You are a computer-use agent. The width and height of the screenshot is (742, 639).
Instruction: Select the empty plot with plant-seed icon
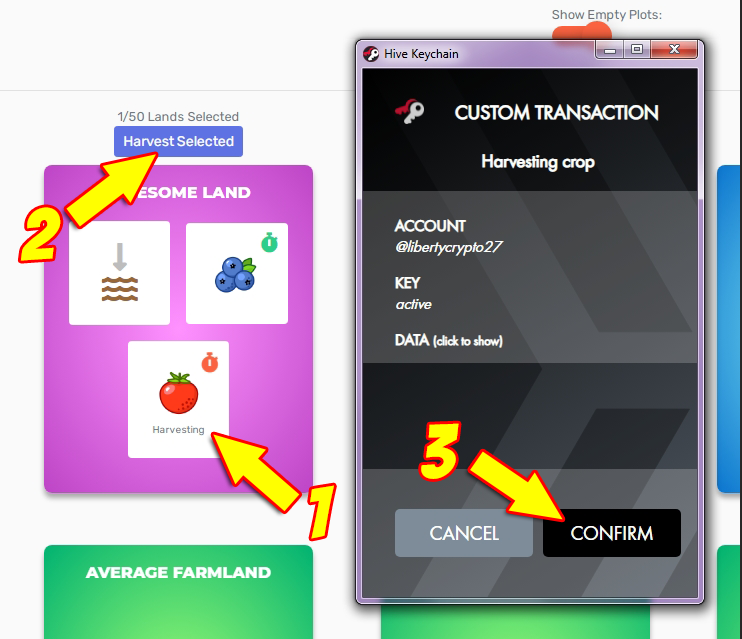119,273
